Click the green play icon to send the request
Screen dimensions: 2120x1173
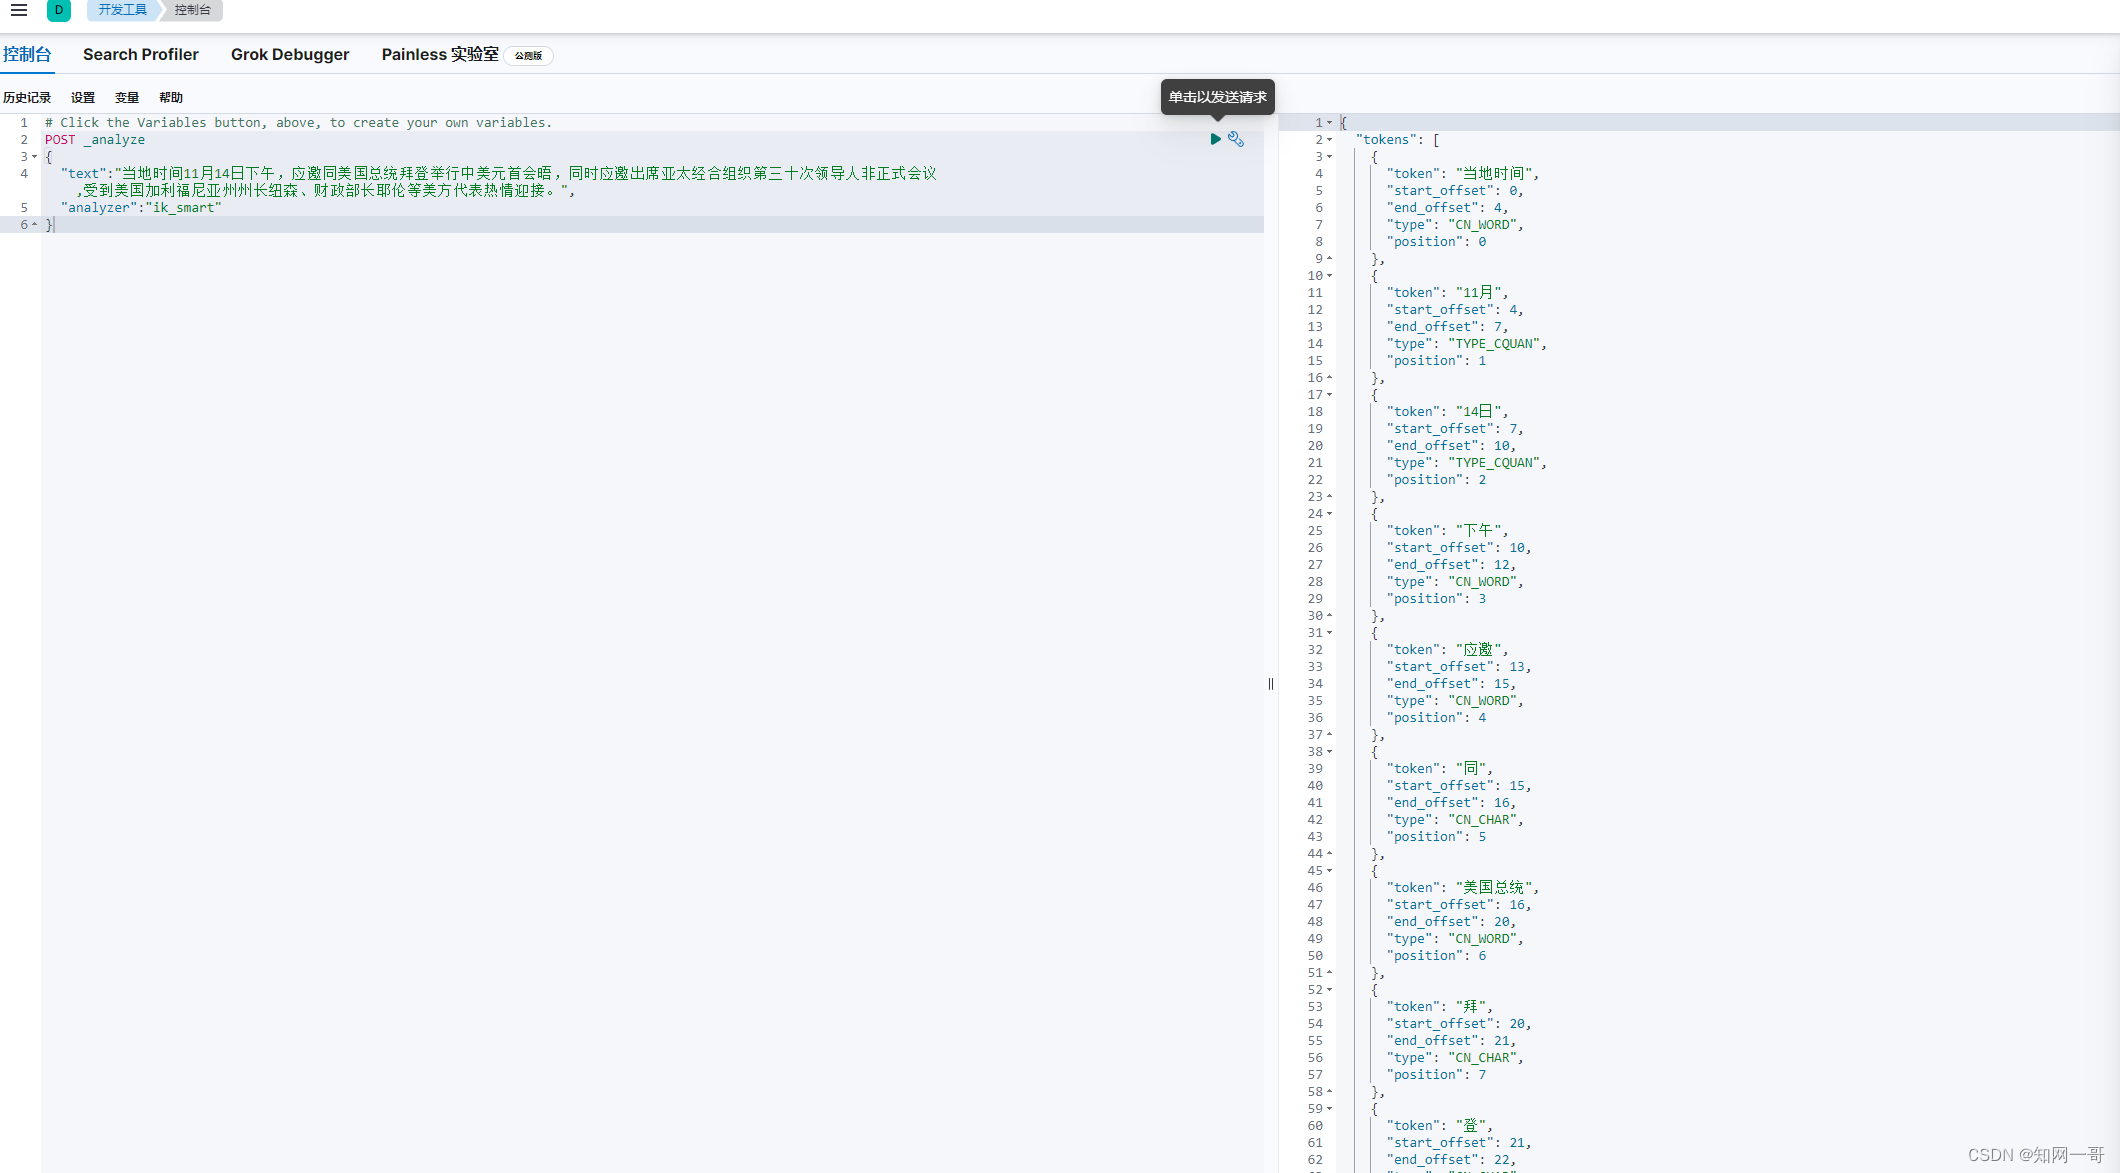tap(1215, 139)
